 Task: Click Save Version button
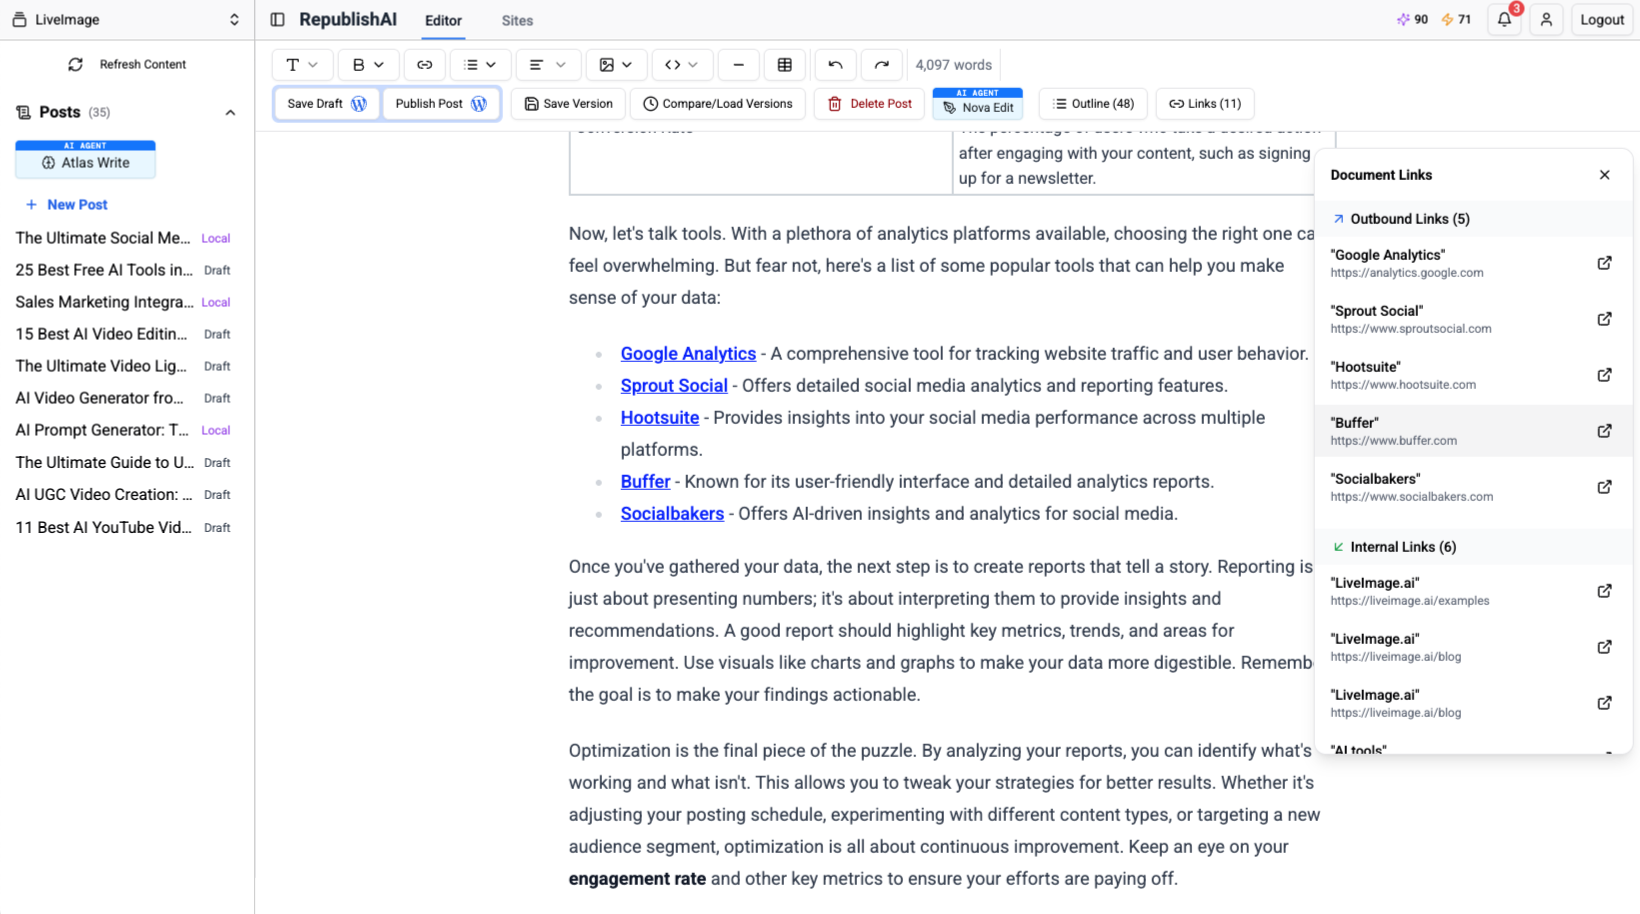[x=568, y=104]
